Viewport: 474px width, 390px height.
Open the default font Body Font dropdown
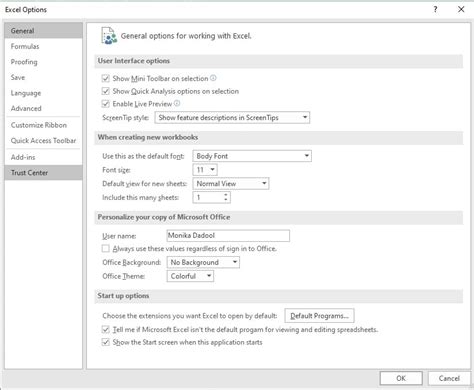click(252, 156)
